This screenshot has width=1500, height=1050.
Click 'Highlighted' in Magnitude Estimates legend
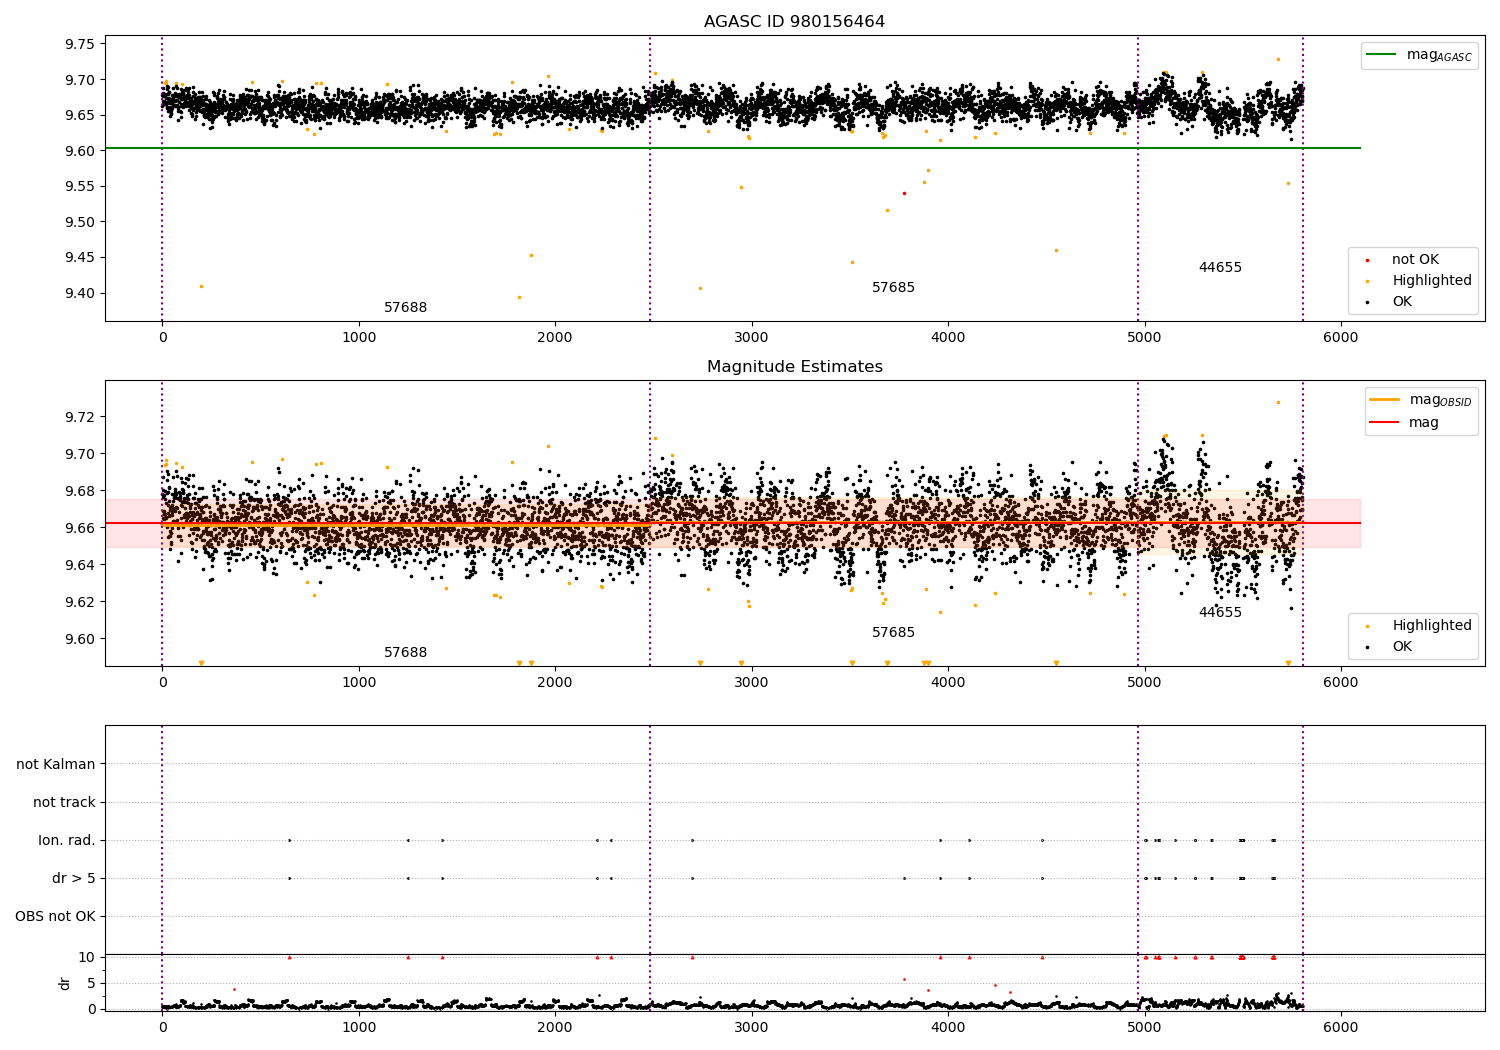pyautogui.click(x=1432, y=626)
